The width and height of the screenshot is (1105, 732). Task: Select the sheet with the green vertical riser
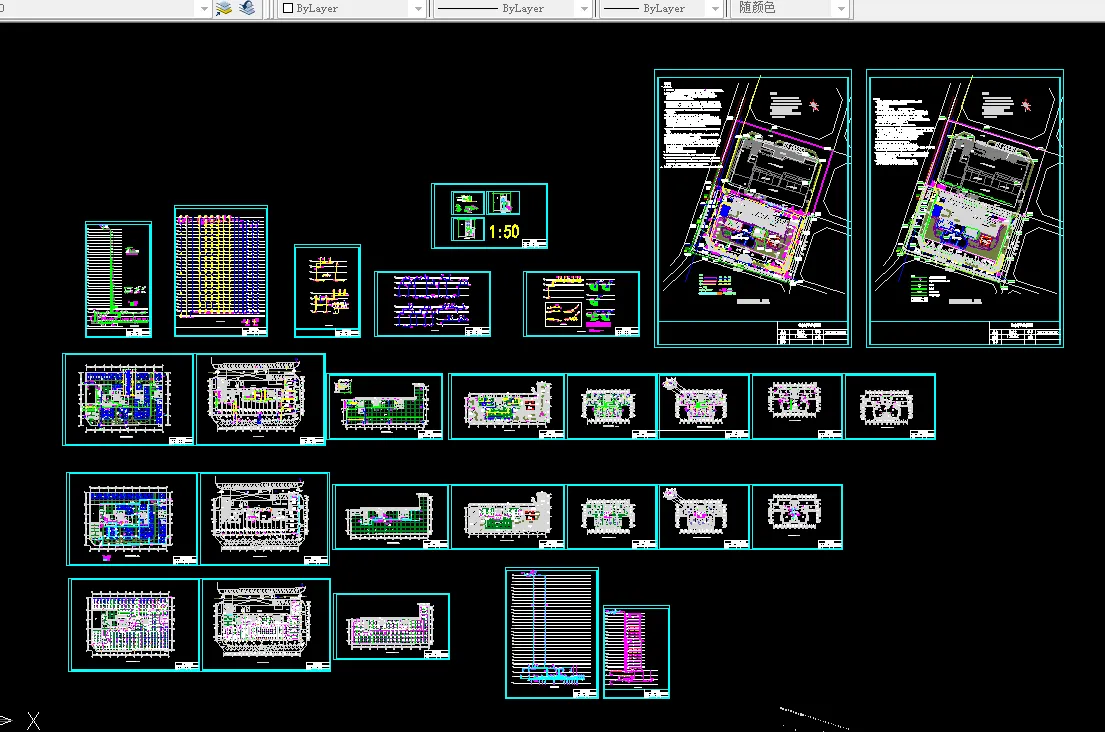[118, 280]
